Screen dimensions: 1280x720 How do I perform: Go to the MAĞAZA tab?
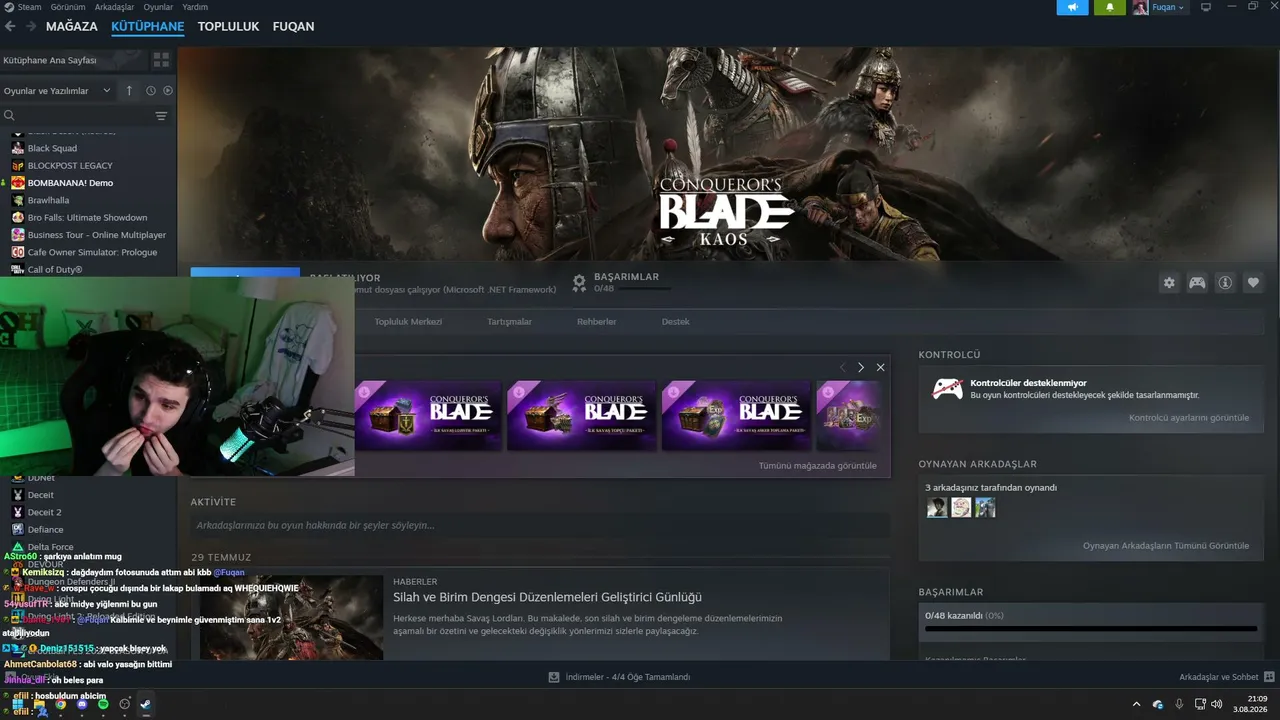click(72, 26)
